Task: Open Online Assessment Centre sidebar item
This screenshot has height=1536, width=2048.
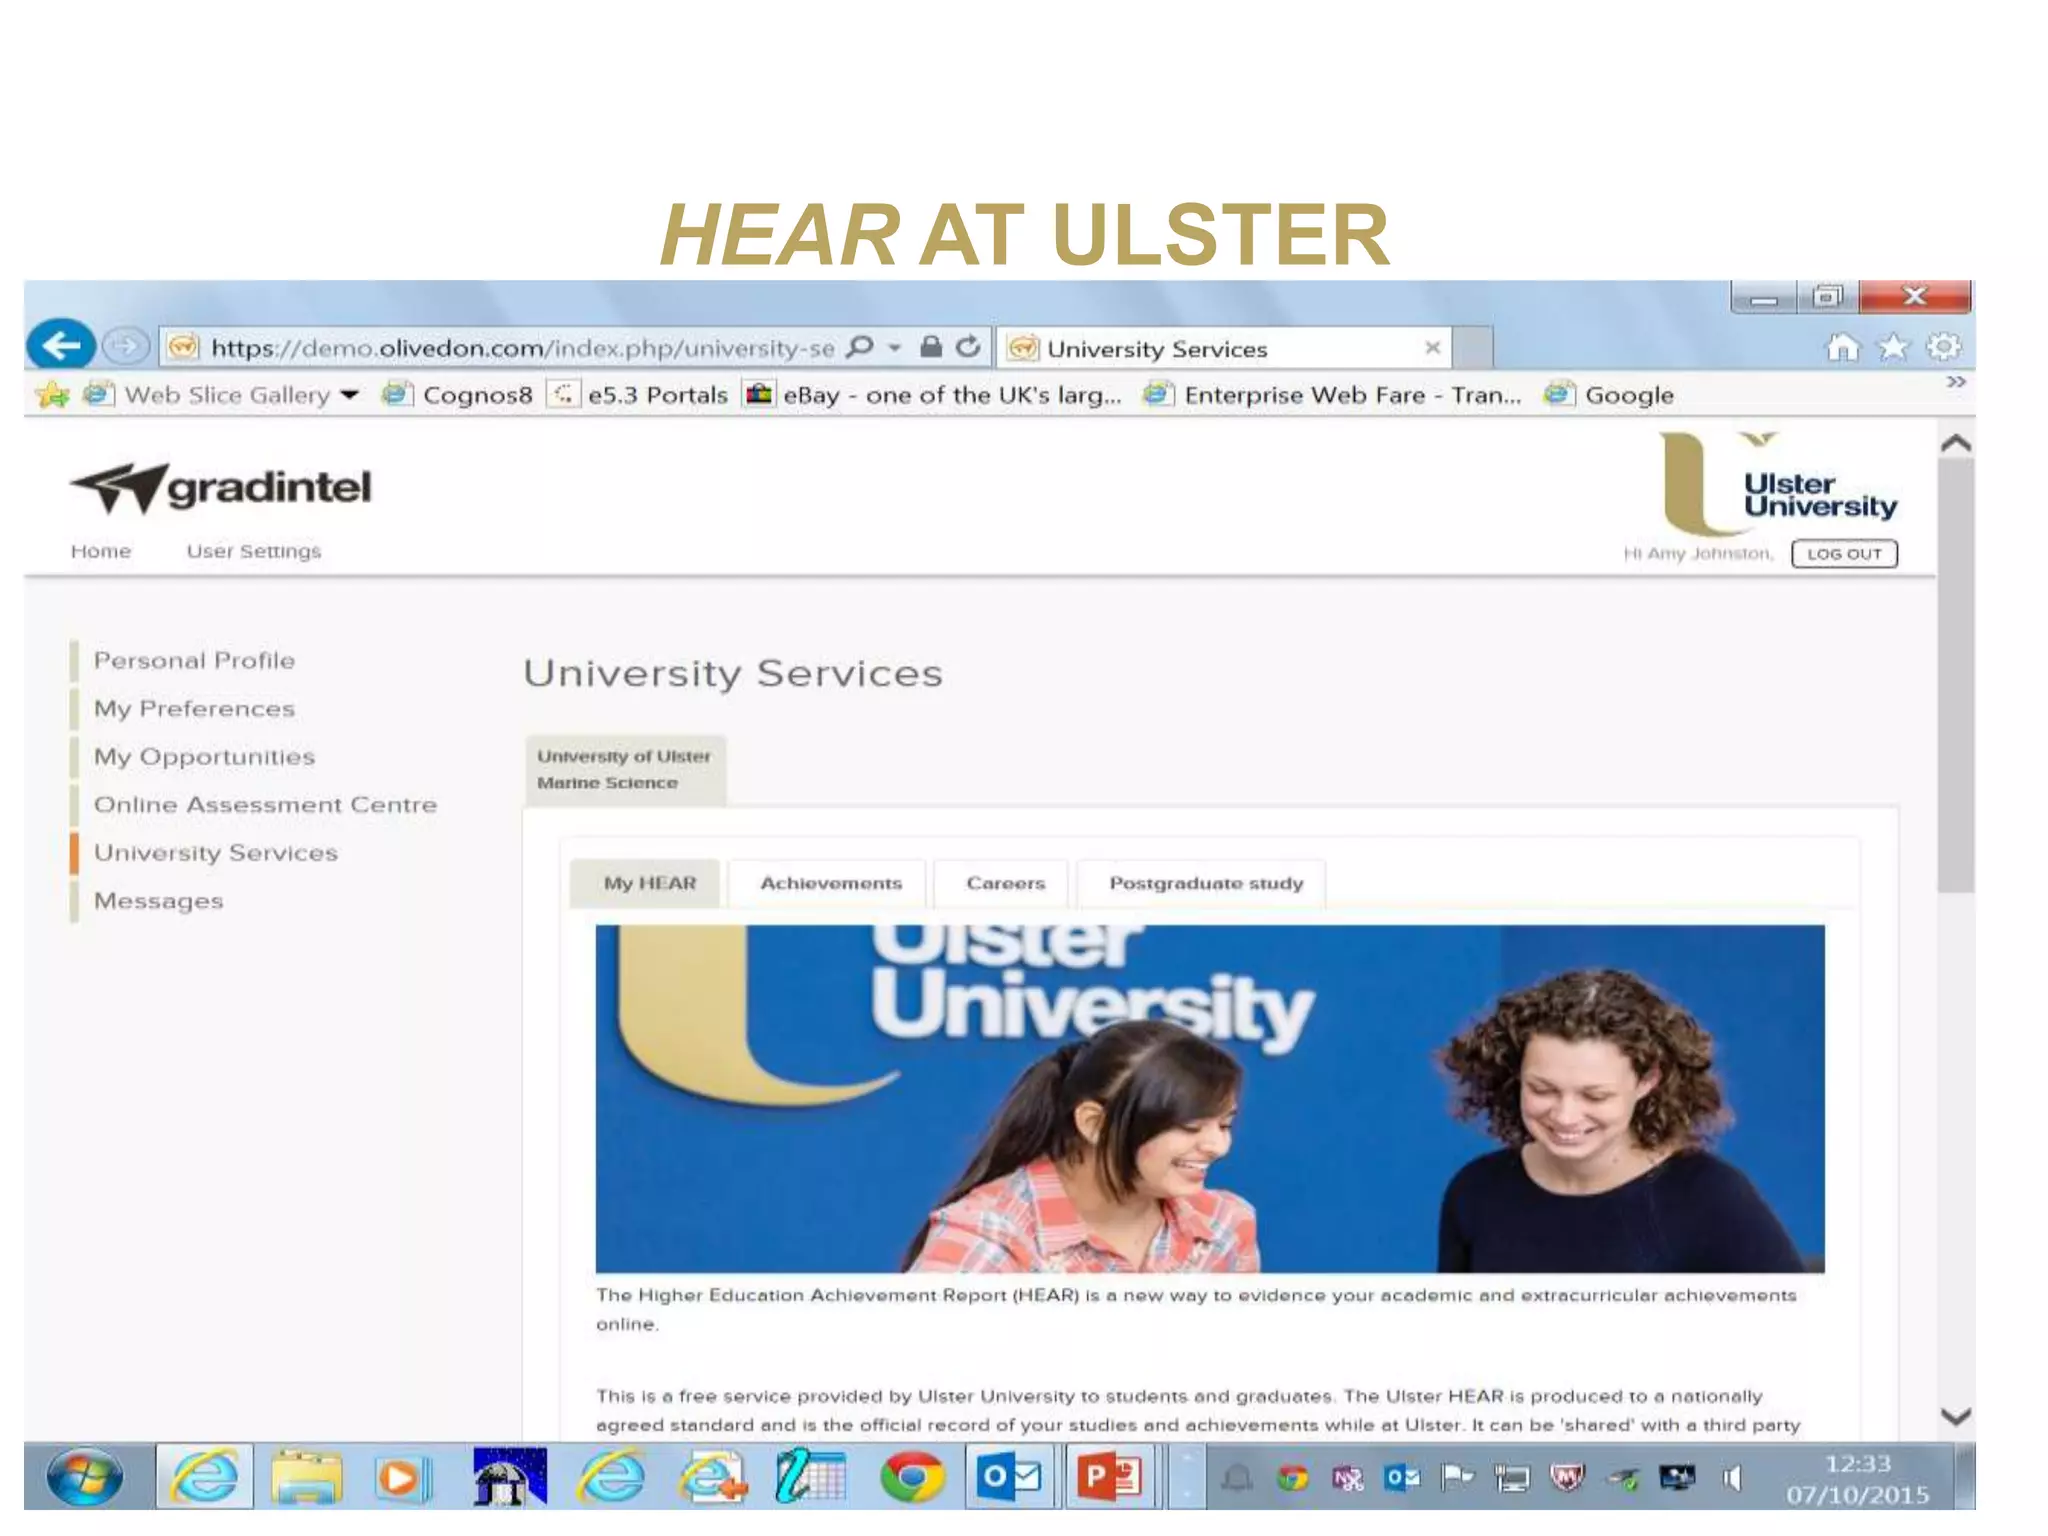Action: pos(265,805)
